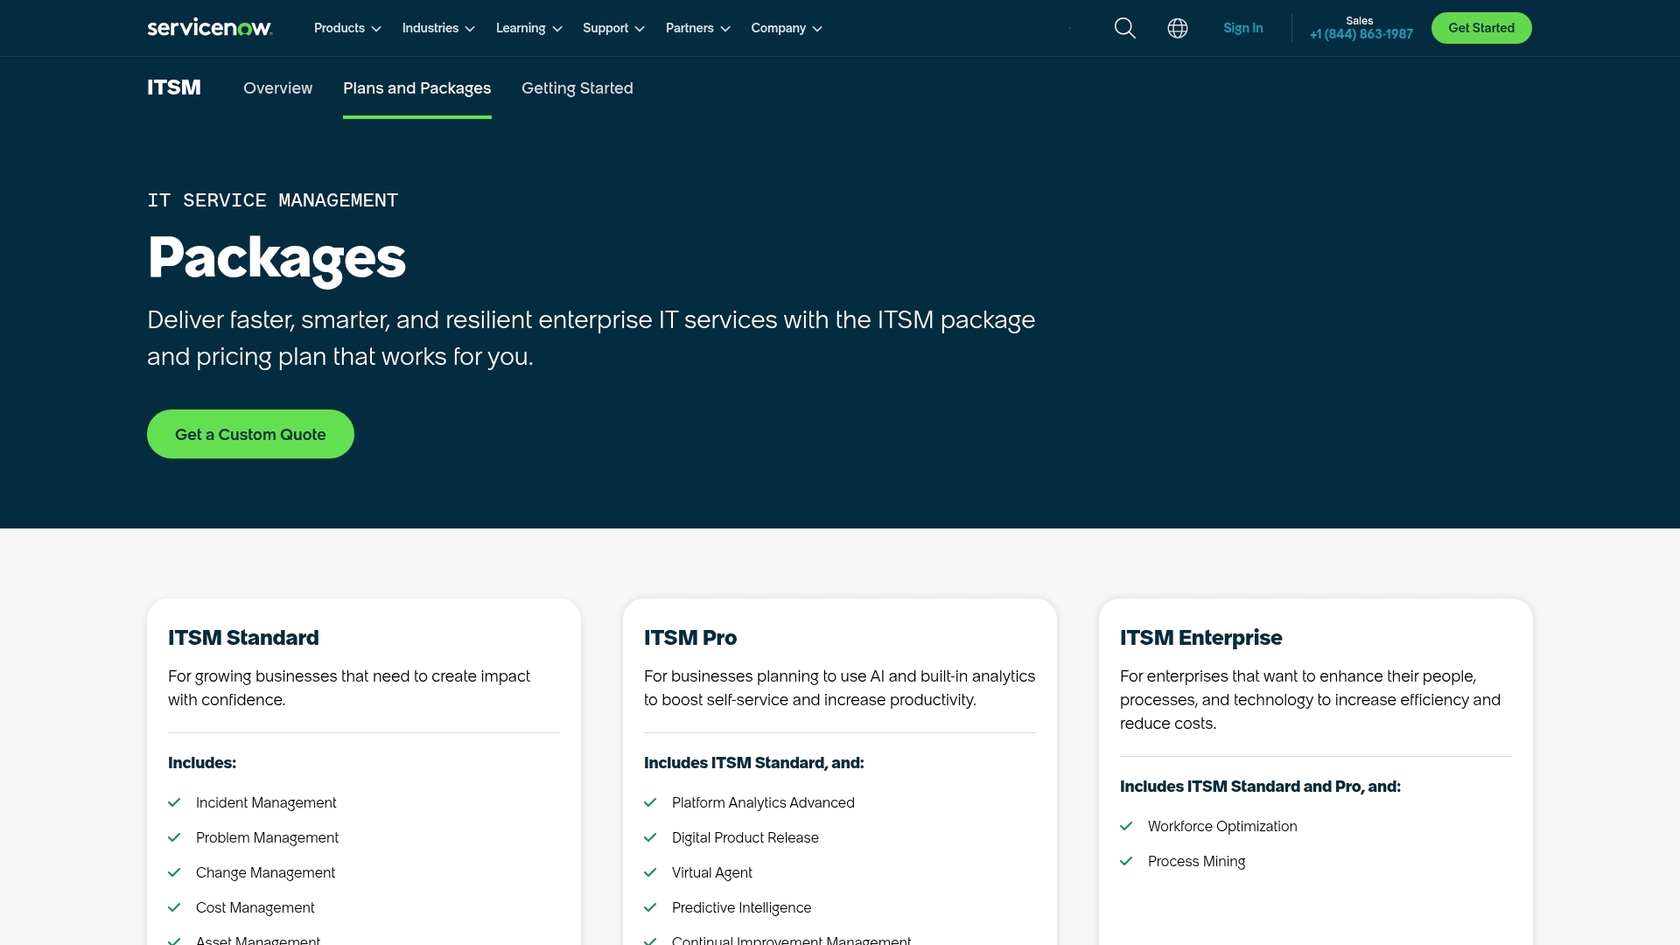Click the checkmark beside Virtual Agent
This screenshot has height=945, width=1680.
point(650,872)
